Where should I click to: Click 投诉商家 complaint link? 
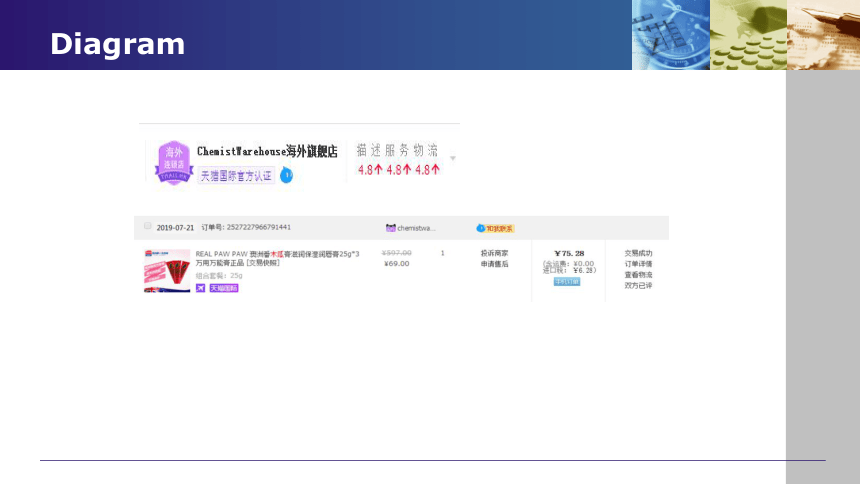pyautogui.click(x=494, y=254)
